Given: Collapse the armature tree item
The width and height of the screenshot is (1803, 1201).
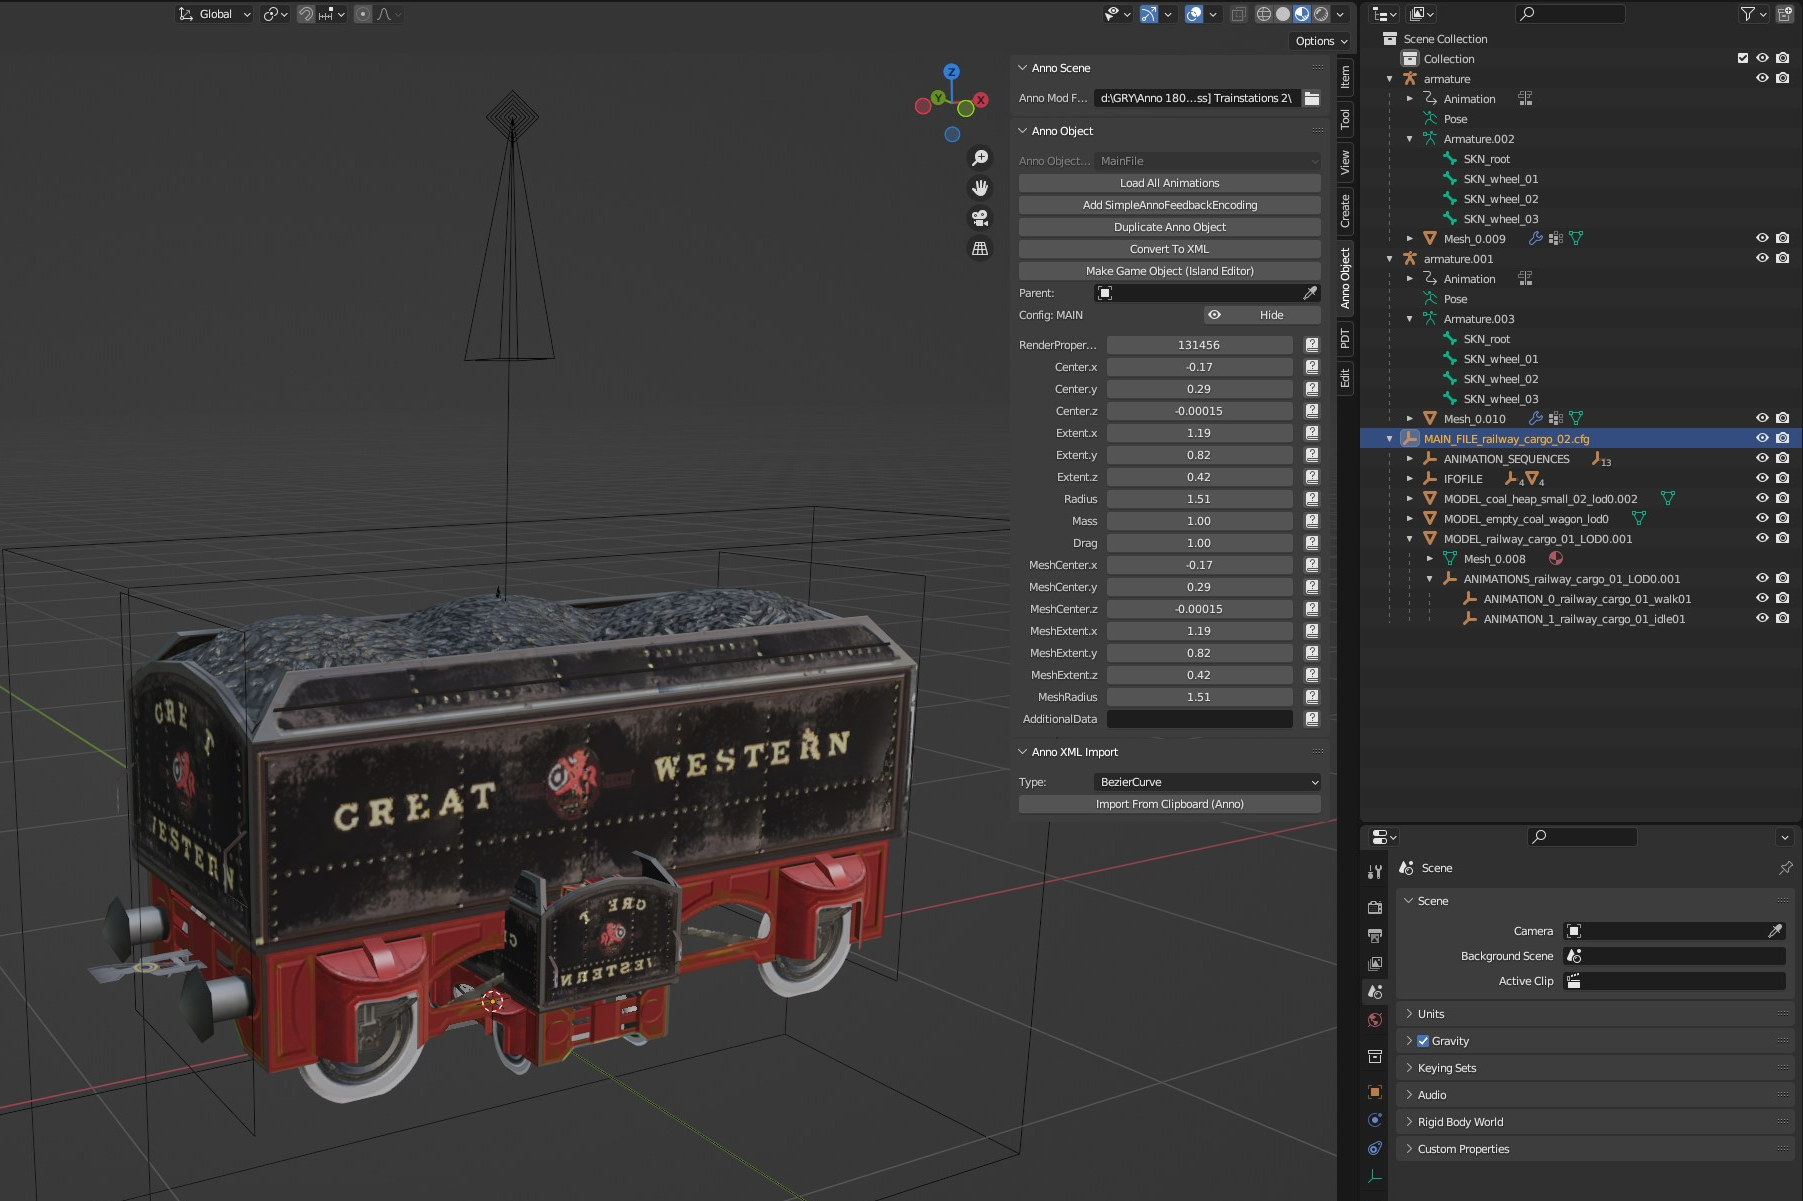Looking at the screenshot, I should (1389, 78).
